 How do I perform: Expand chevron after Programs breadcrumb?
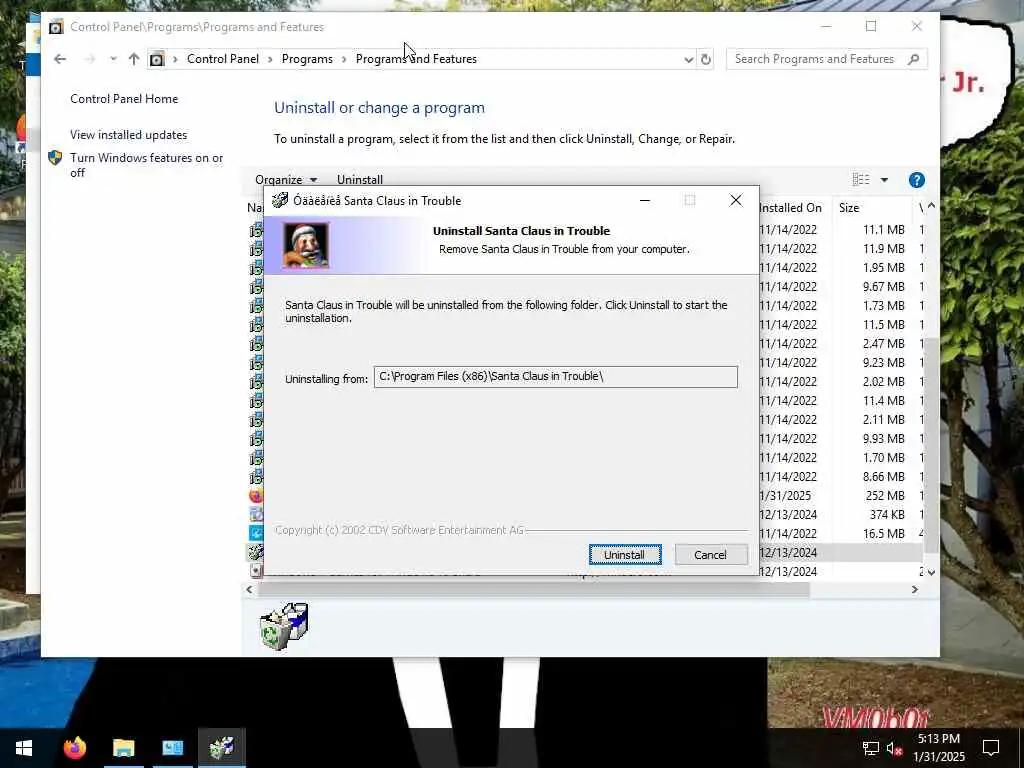click(344, 59)
